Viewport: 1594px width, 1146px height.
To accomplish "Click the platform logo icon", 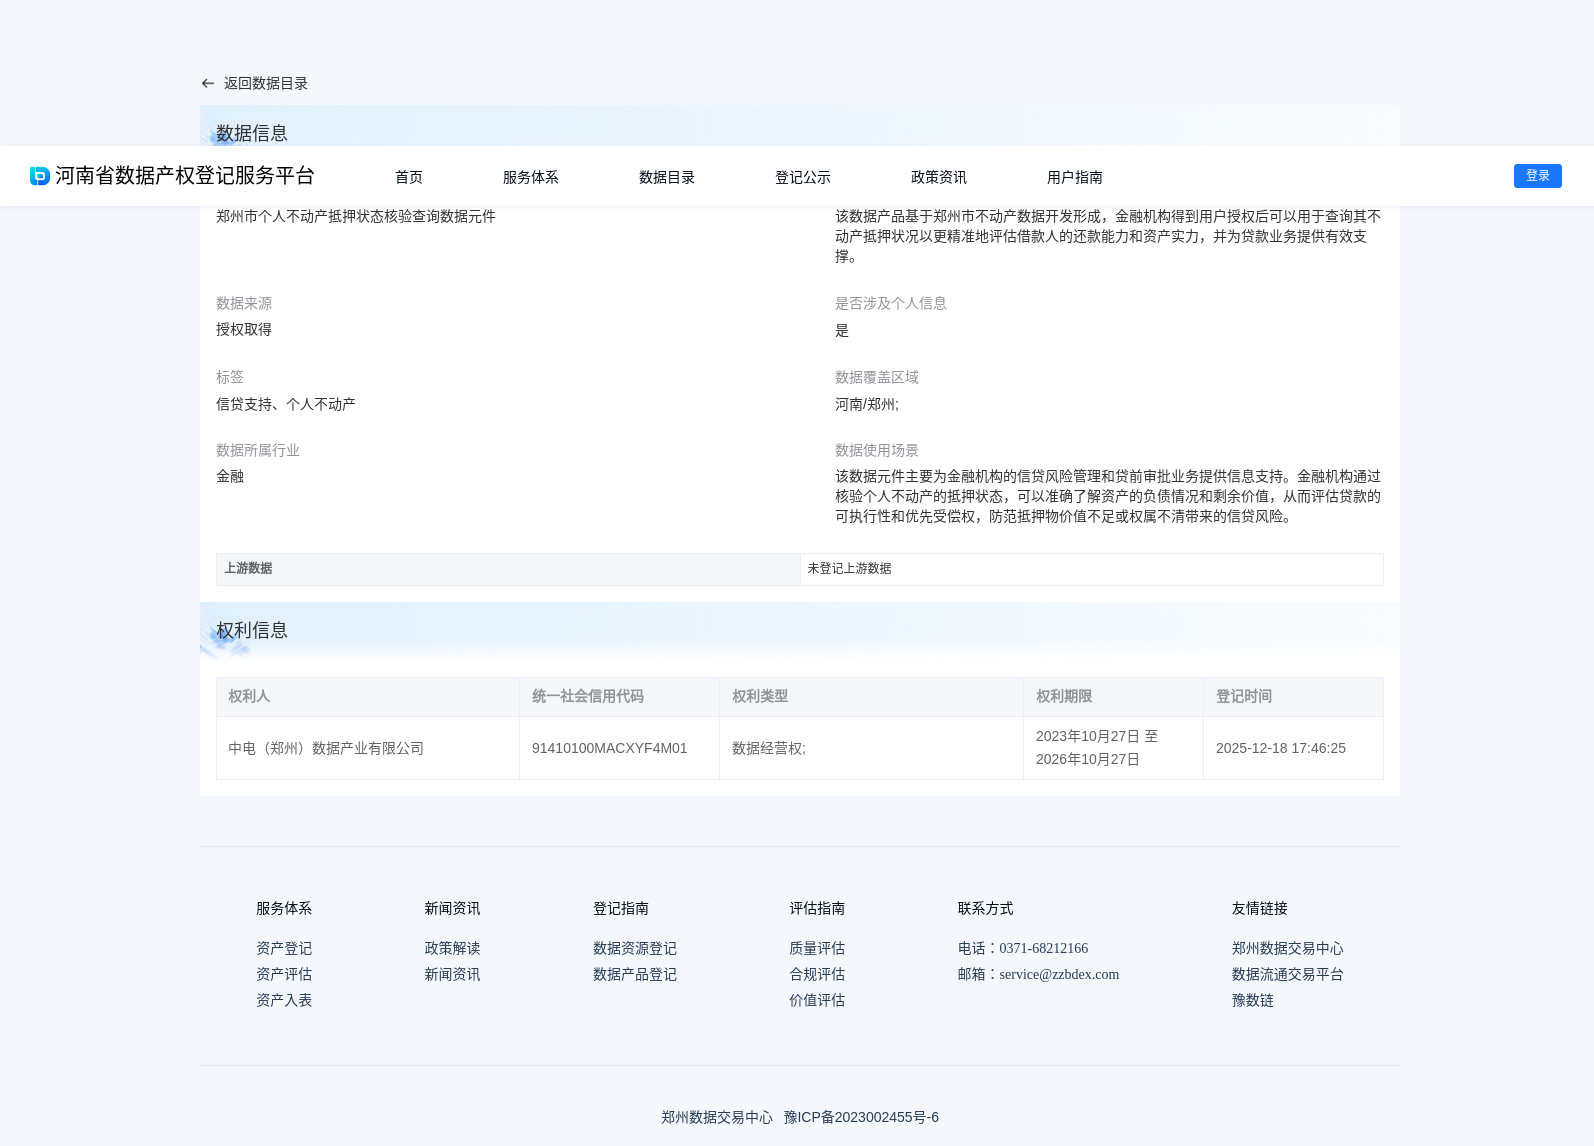I will pyautogui.click(x=40, y=176).
